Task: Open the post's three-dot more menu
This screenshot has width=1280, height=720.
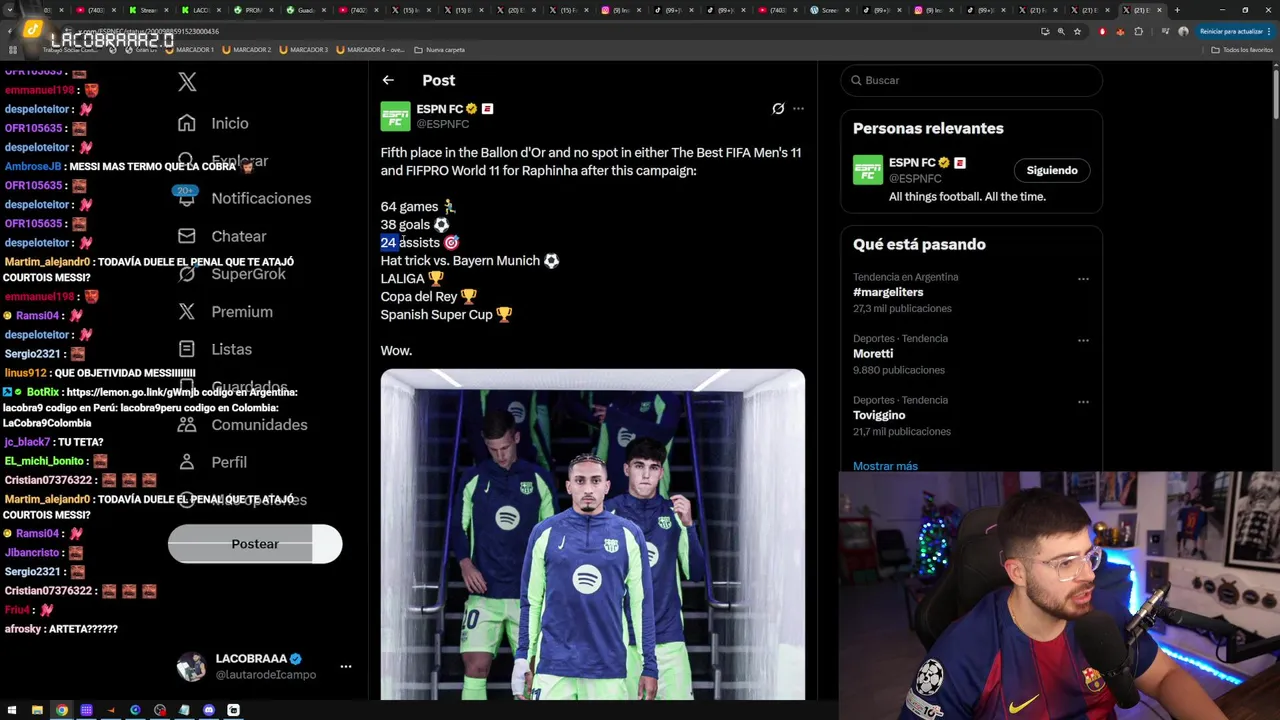Action: pos(798,108)
